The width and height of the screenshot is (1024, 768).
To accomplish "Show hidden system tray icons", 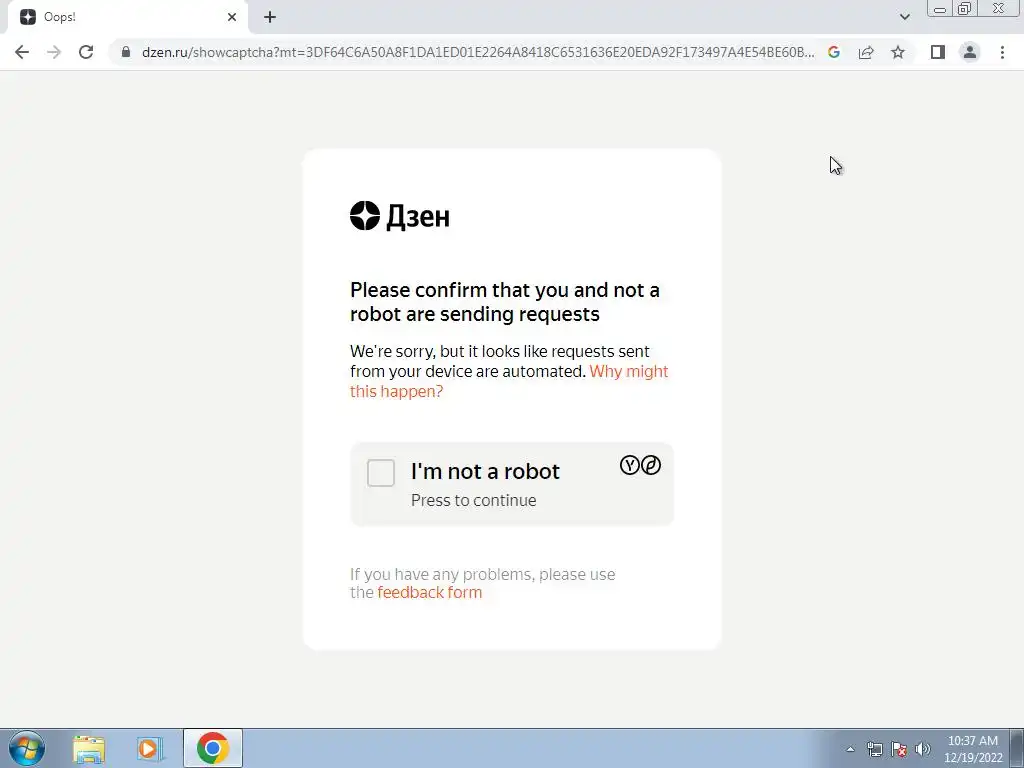I will 850,749.
